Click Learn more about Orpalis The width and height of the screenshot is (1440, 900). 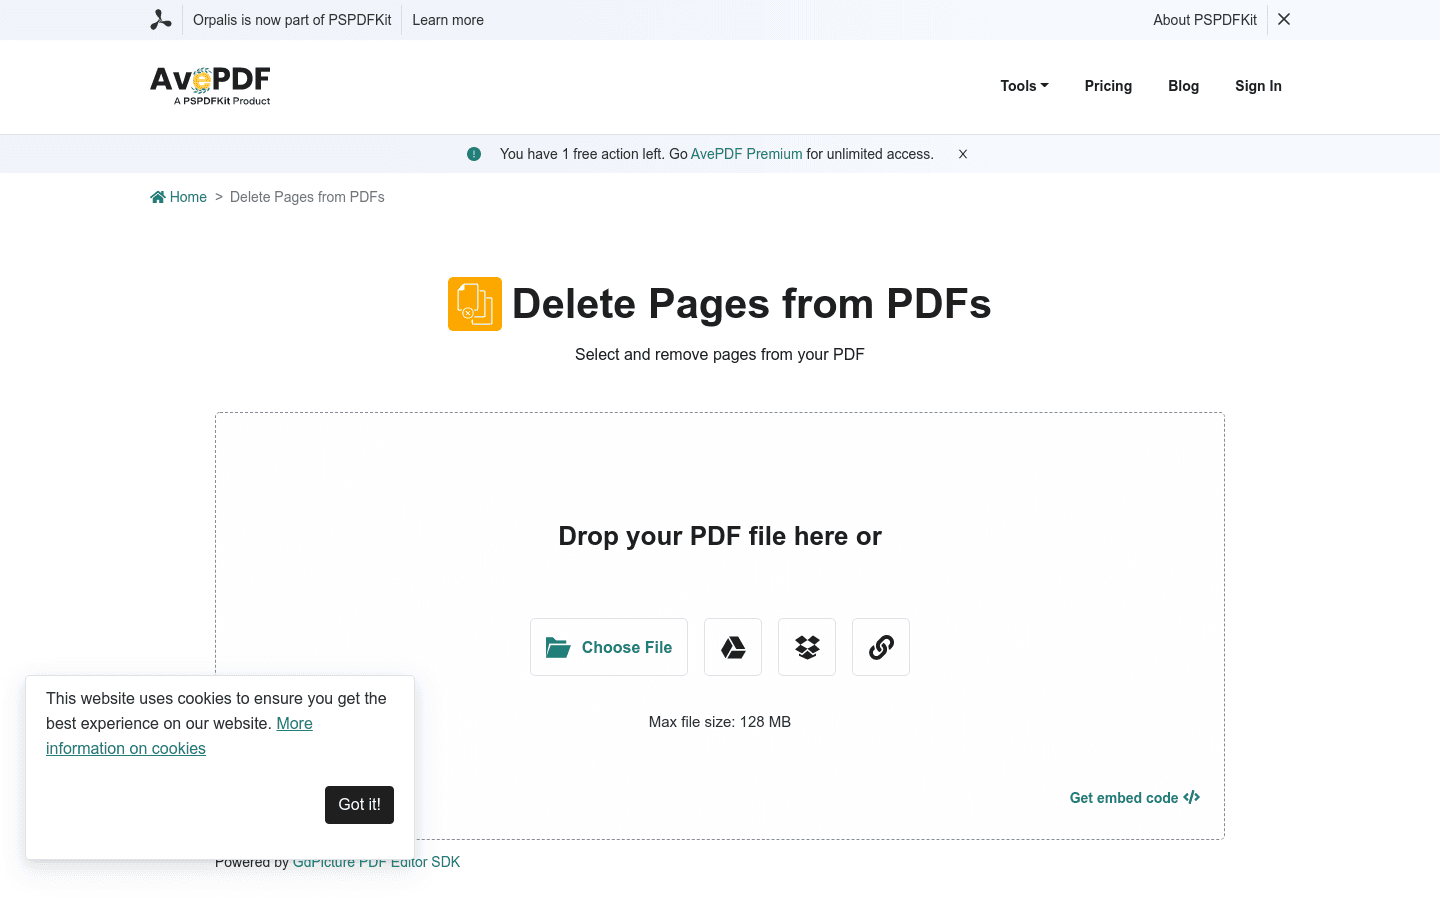click(447, 19)
